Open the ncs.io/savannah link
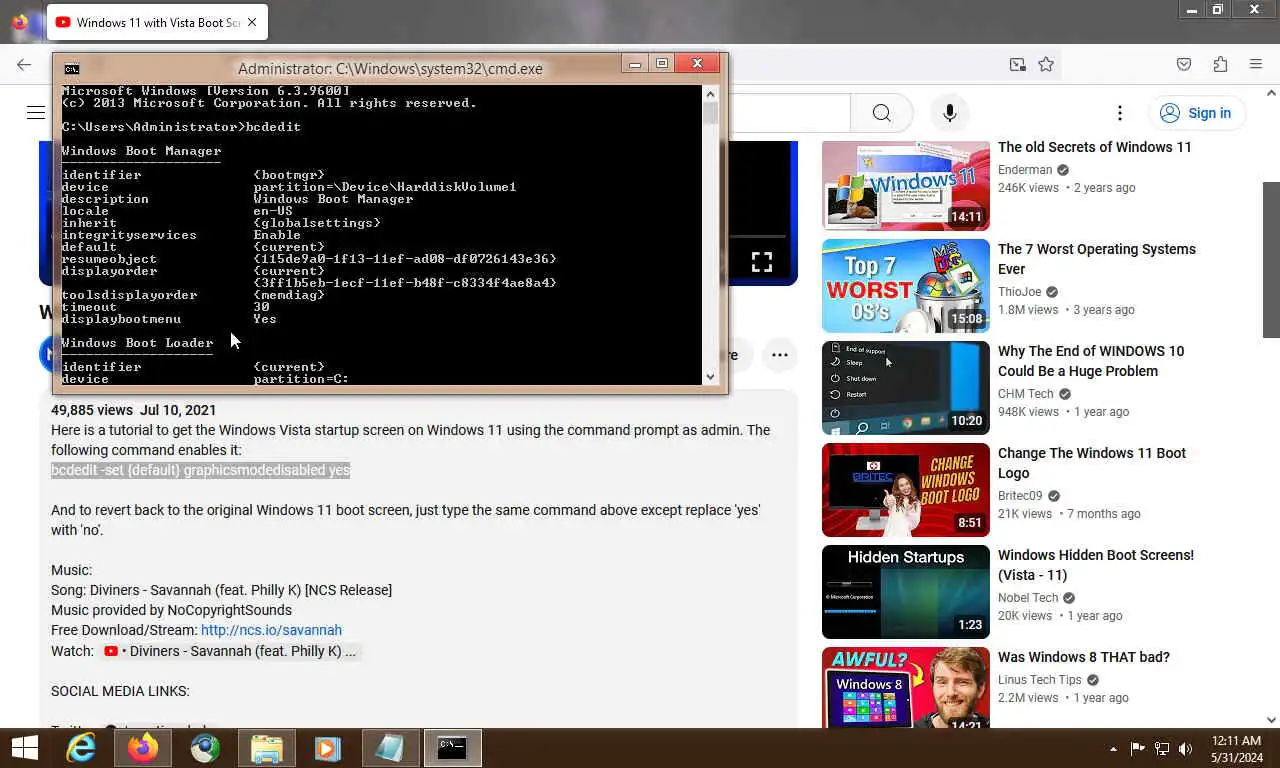1280x768 pixels. (271, 630)
